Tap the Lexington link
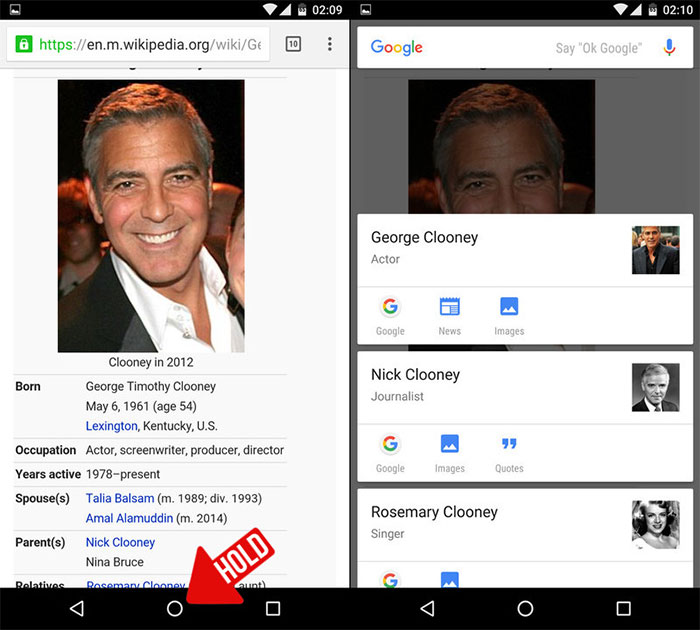 pos(111,426)
